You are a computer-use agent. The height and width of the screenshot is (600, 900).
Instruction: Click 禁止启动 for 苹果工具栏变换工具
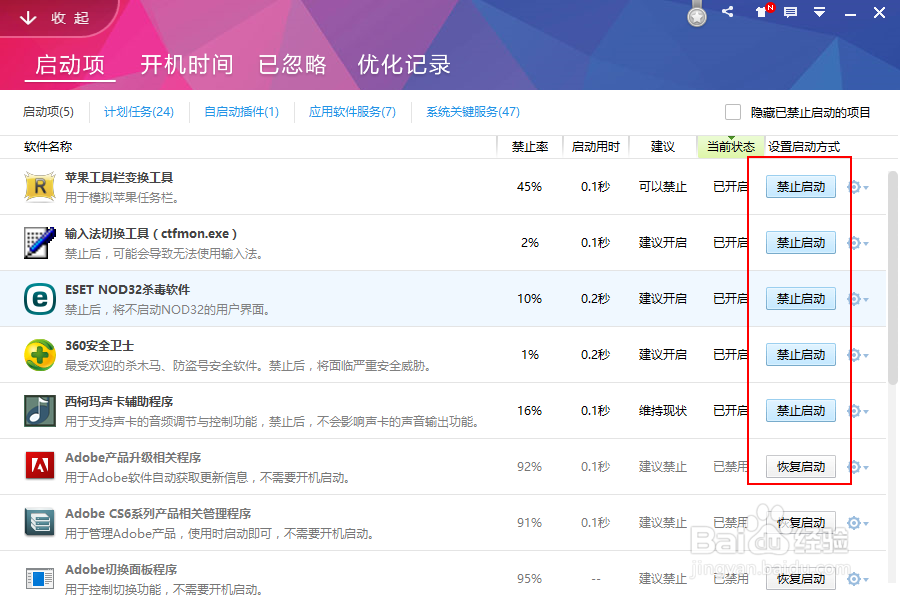pyautogui.click(x=800, y=186)
